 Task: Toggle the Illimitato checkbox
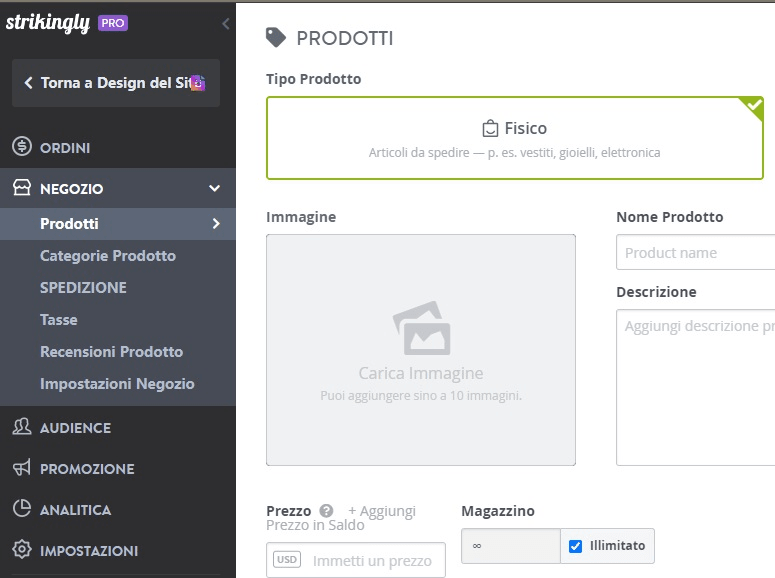coord(575,546)
